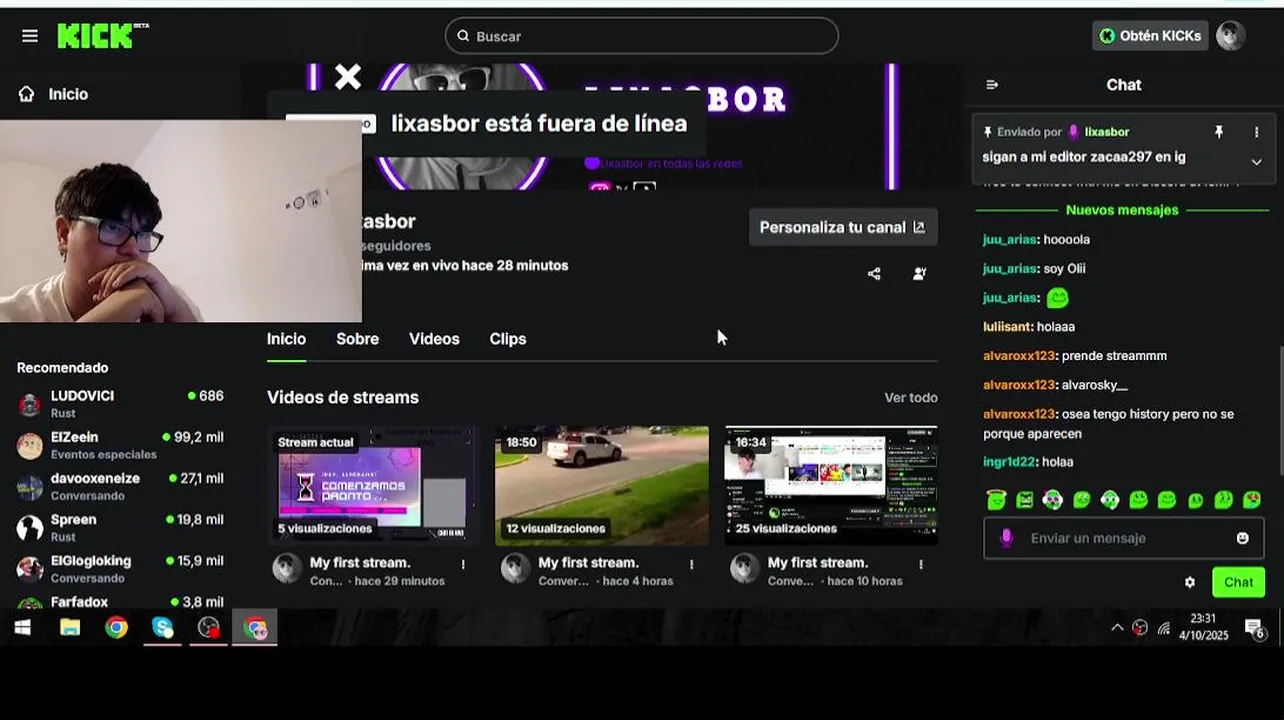Unpin the pinned chat message
This screenshot has width=1284, height=720.
[x=1219, y=132]
